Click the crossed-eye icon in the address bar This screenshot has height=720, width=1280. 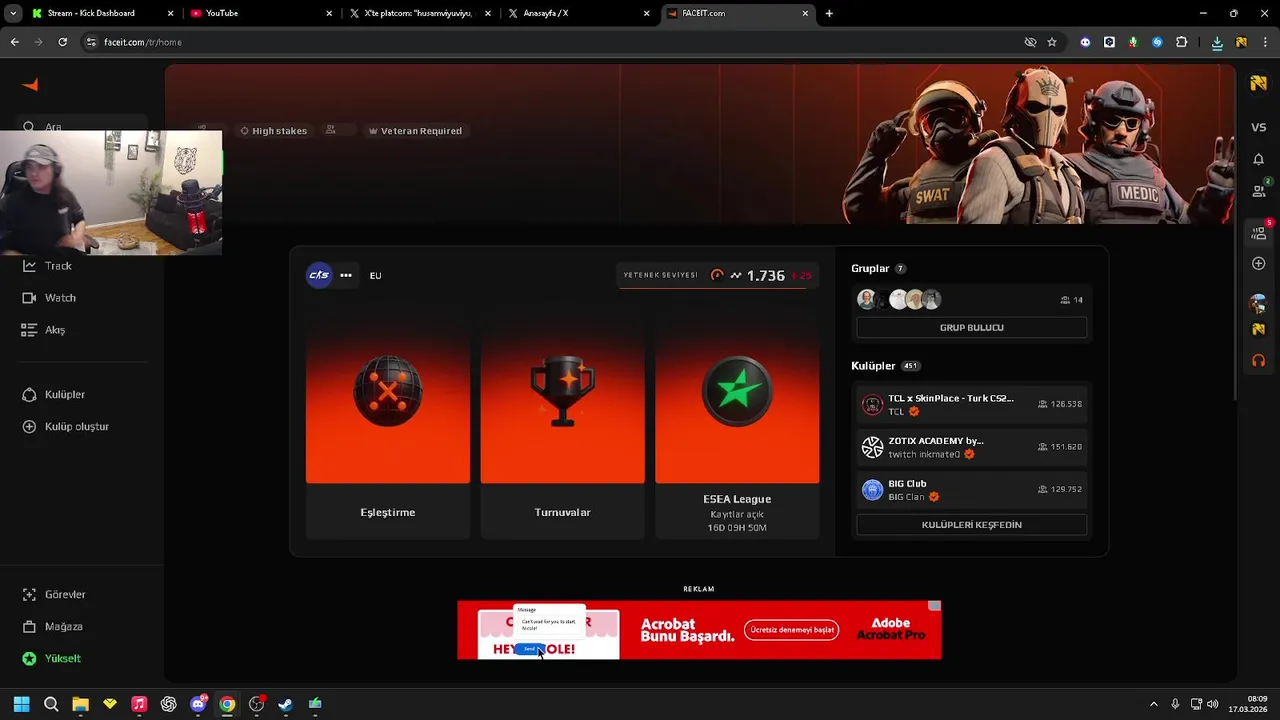(1030, 42)
